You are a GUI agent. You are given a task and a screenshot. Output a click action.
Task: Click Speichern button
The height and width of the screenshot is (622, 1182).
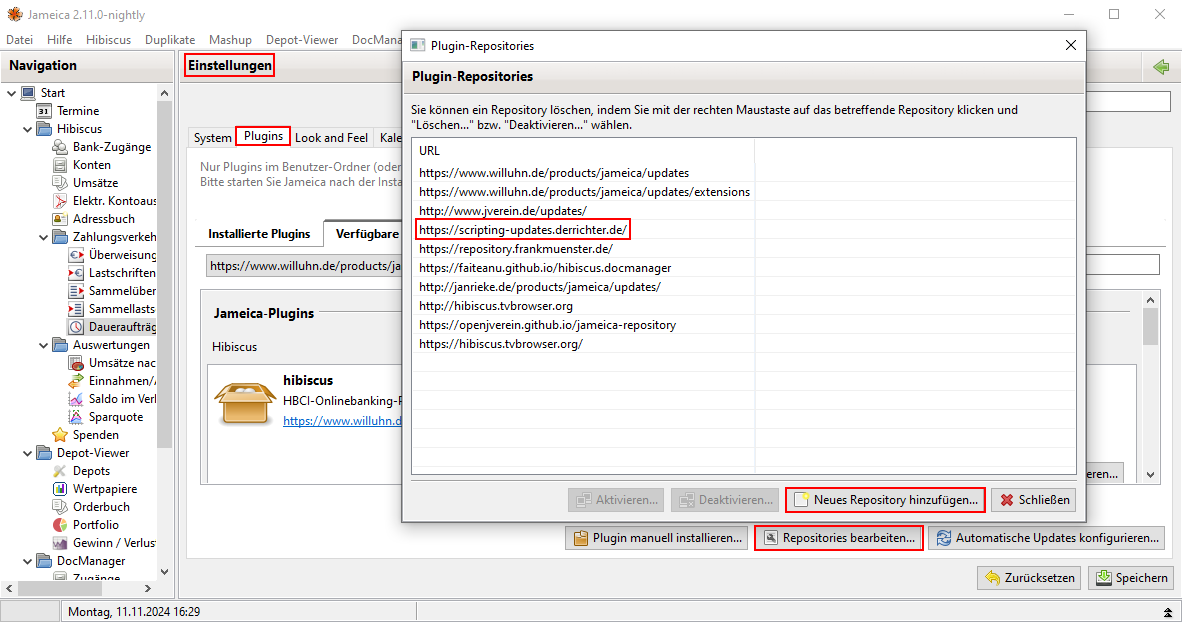click(1131, 578)
